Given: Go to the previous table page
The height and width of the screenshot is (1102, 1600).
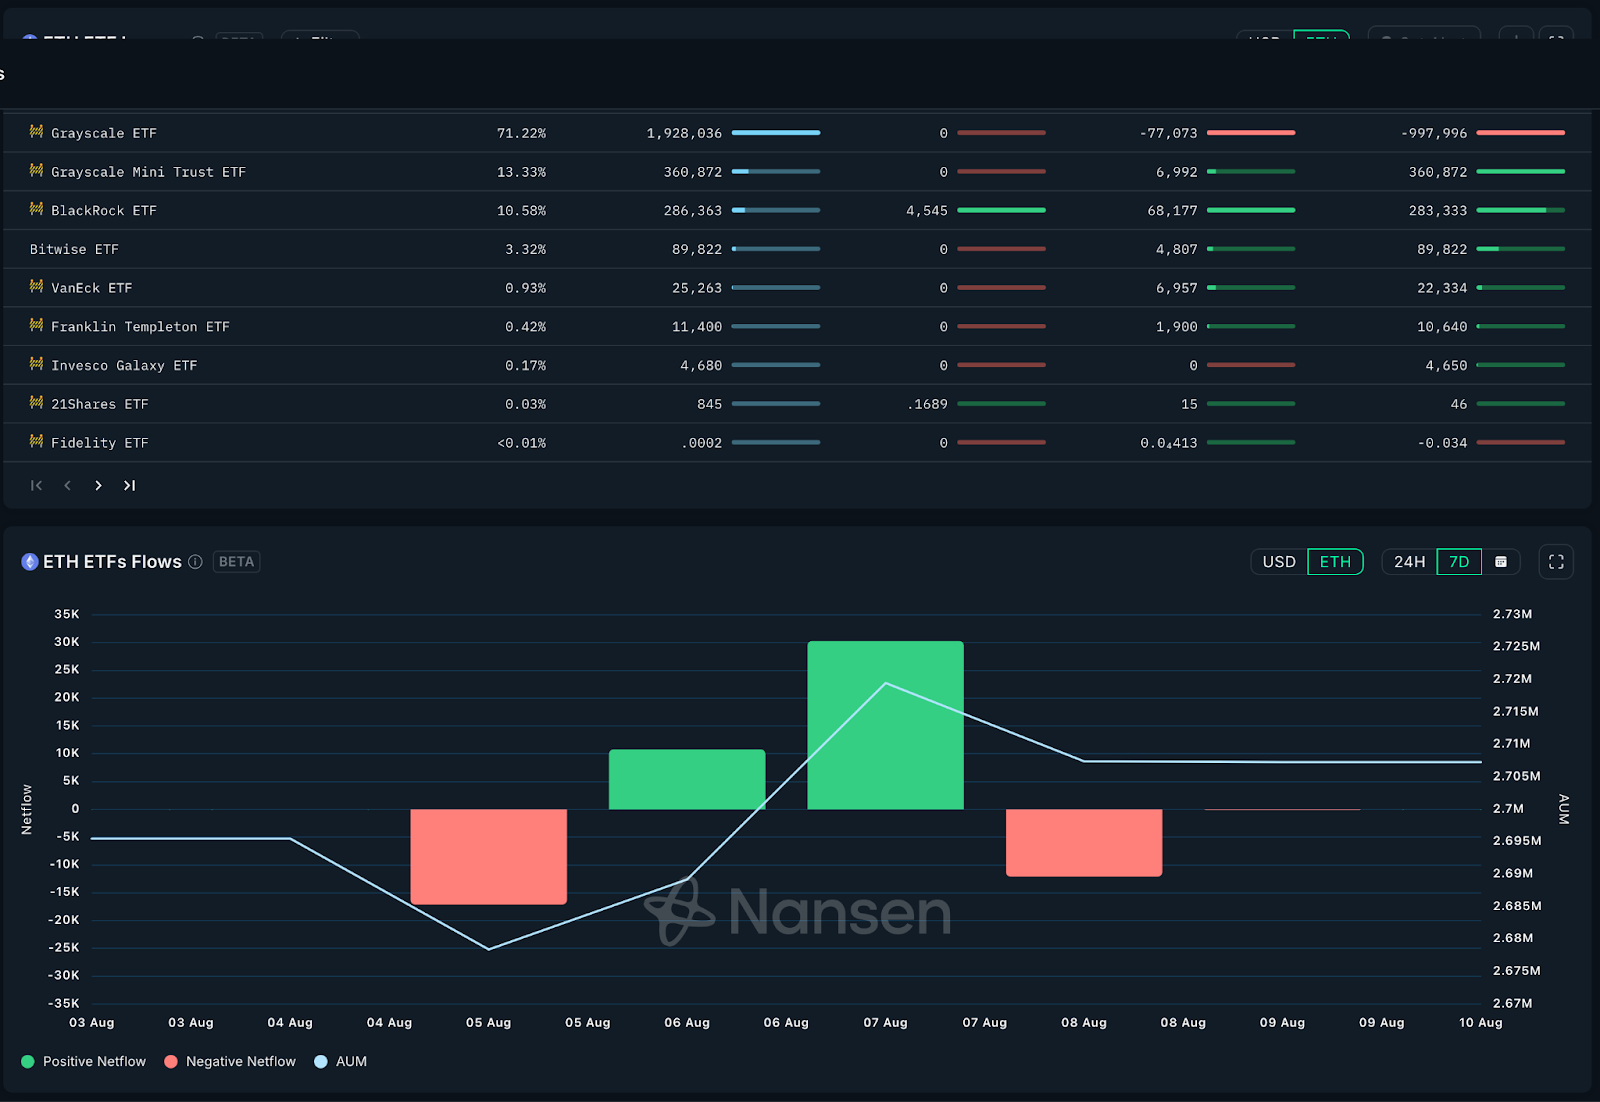Looking at the screenshot, I should pos(67,485).
